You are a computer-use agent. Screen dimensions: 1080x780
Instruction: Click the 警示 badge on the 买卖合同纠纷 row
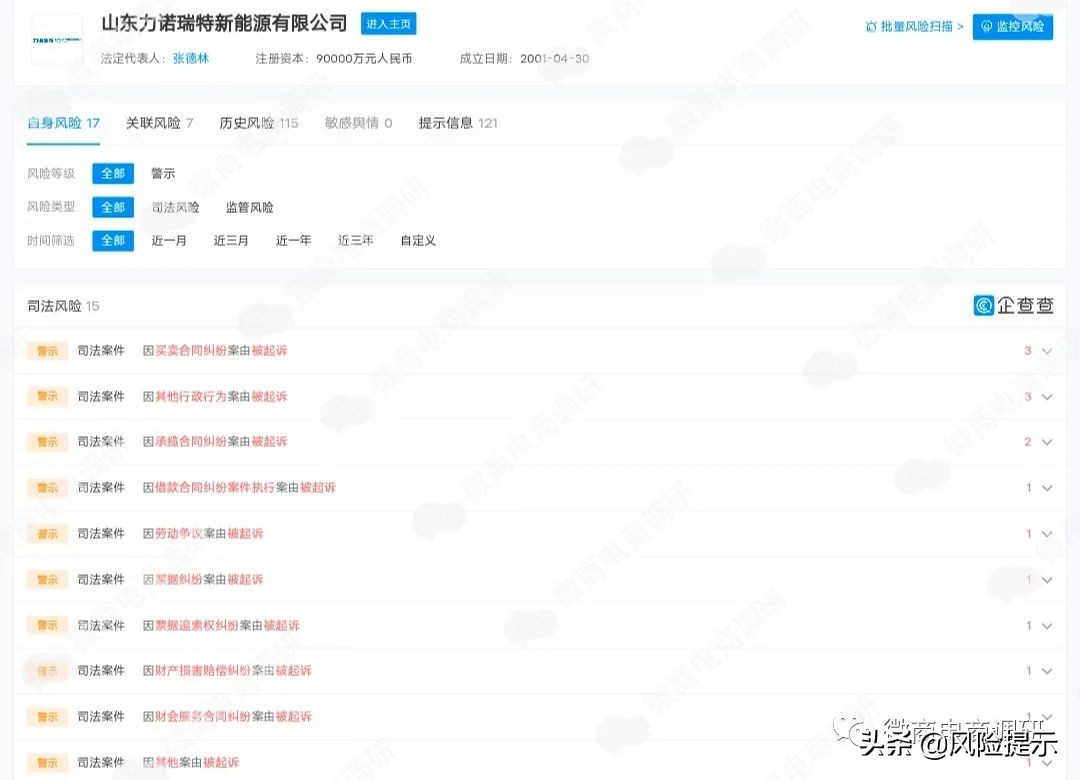(46, 350)
